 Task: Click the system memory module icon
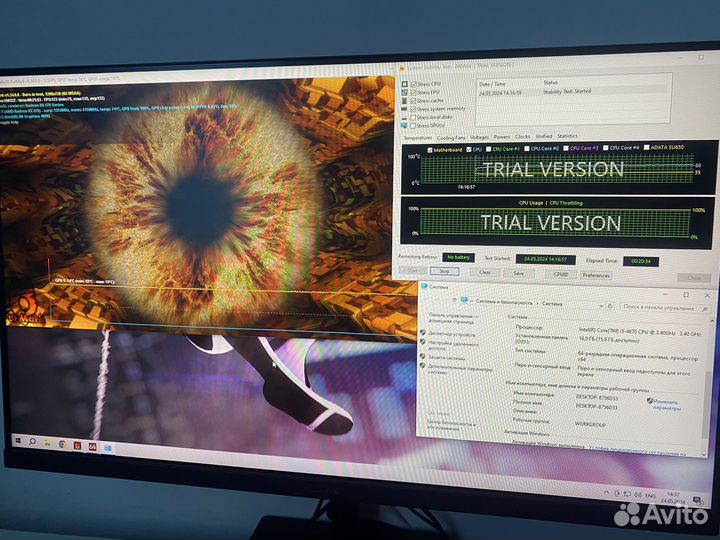404,109
